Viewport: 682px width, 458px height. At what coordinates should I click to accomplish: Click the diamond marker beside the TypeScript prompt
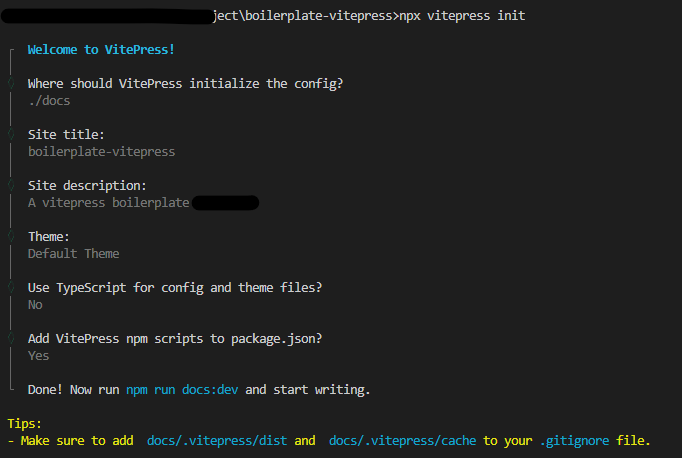tap(11, 287)
